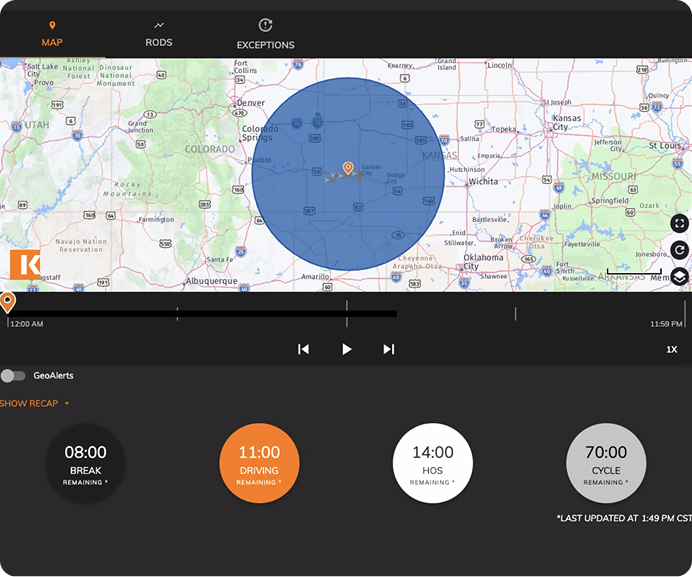The image size is (692, 577).
Task: Change the 1X playback speed
Action: (x=672, y=350)
